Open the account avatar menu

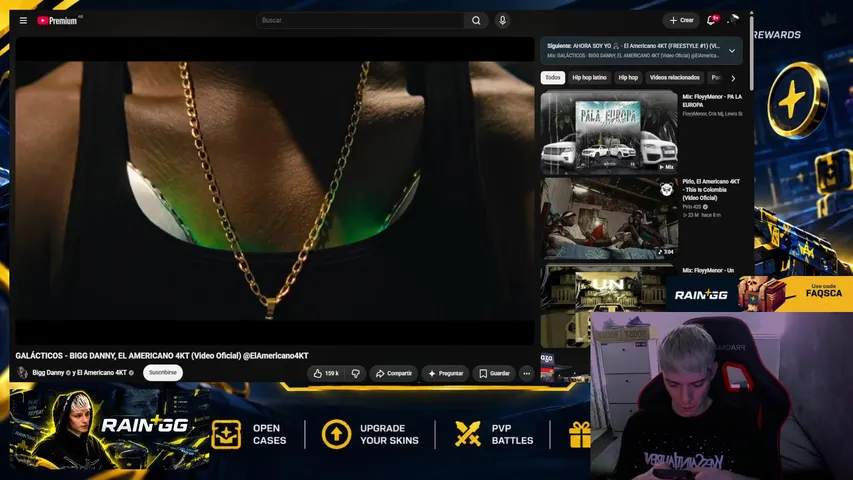coord(733,20)
